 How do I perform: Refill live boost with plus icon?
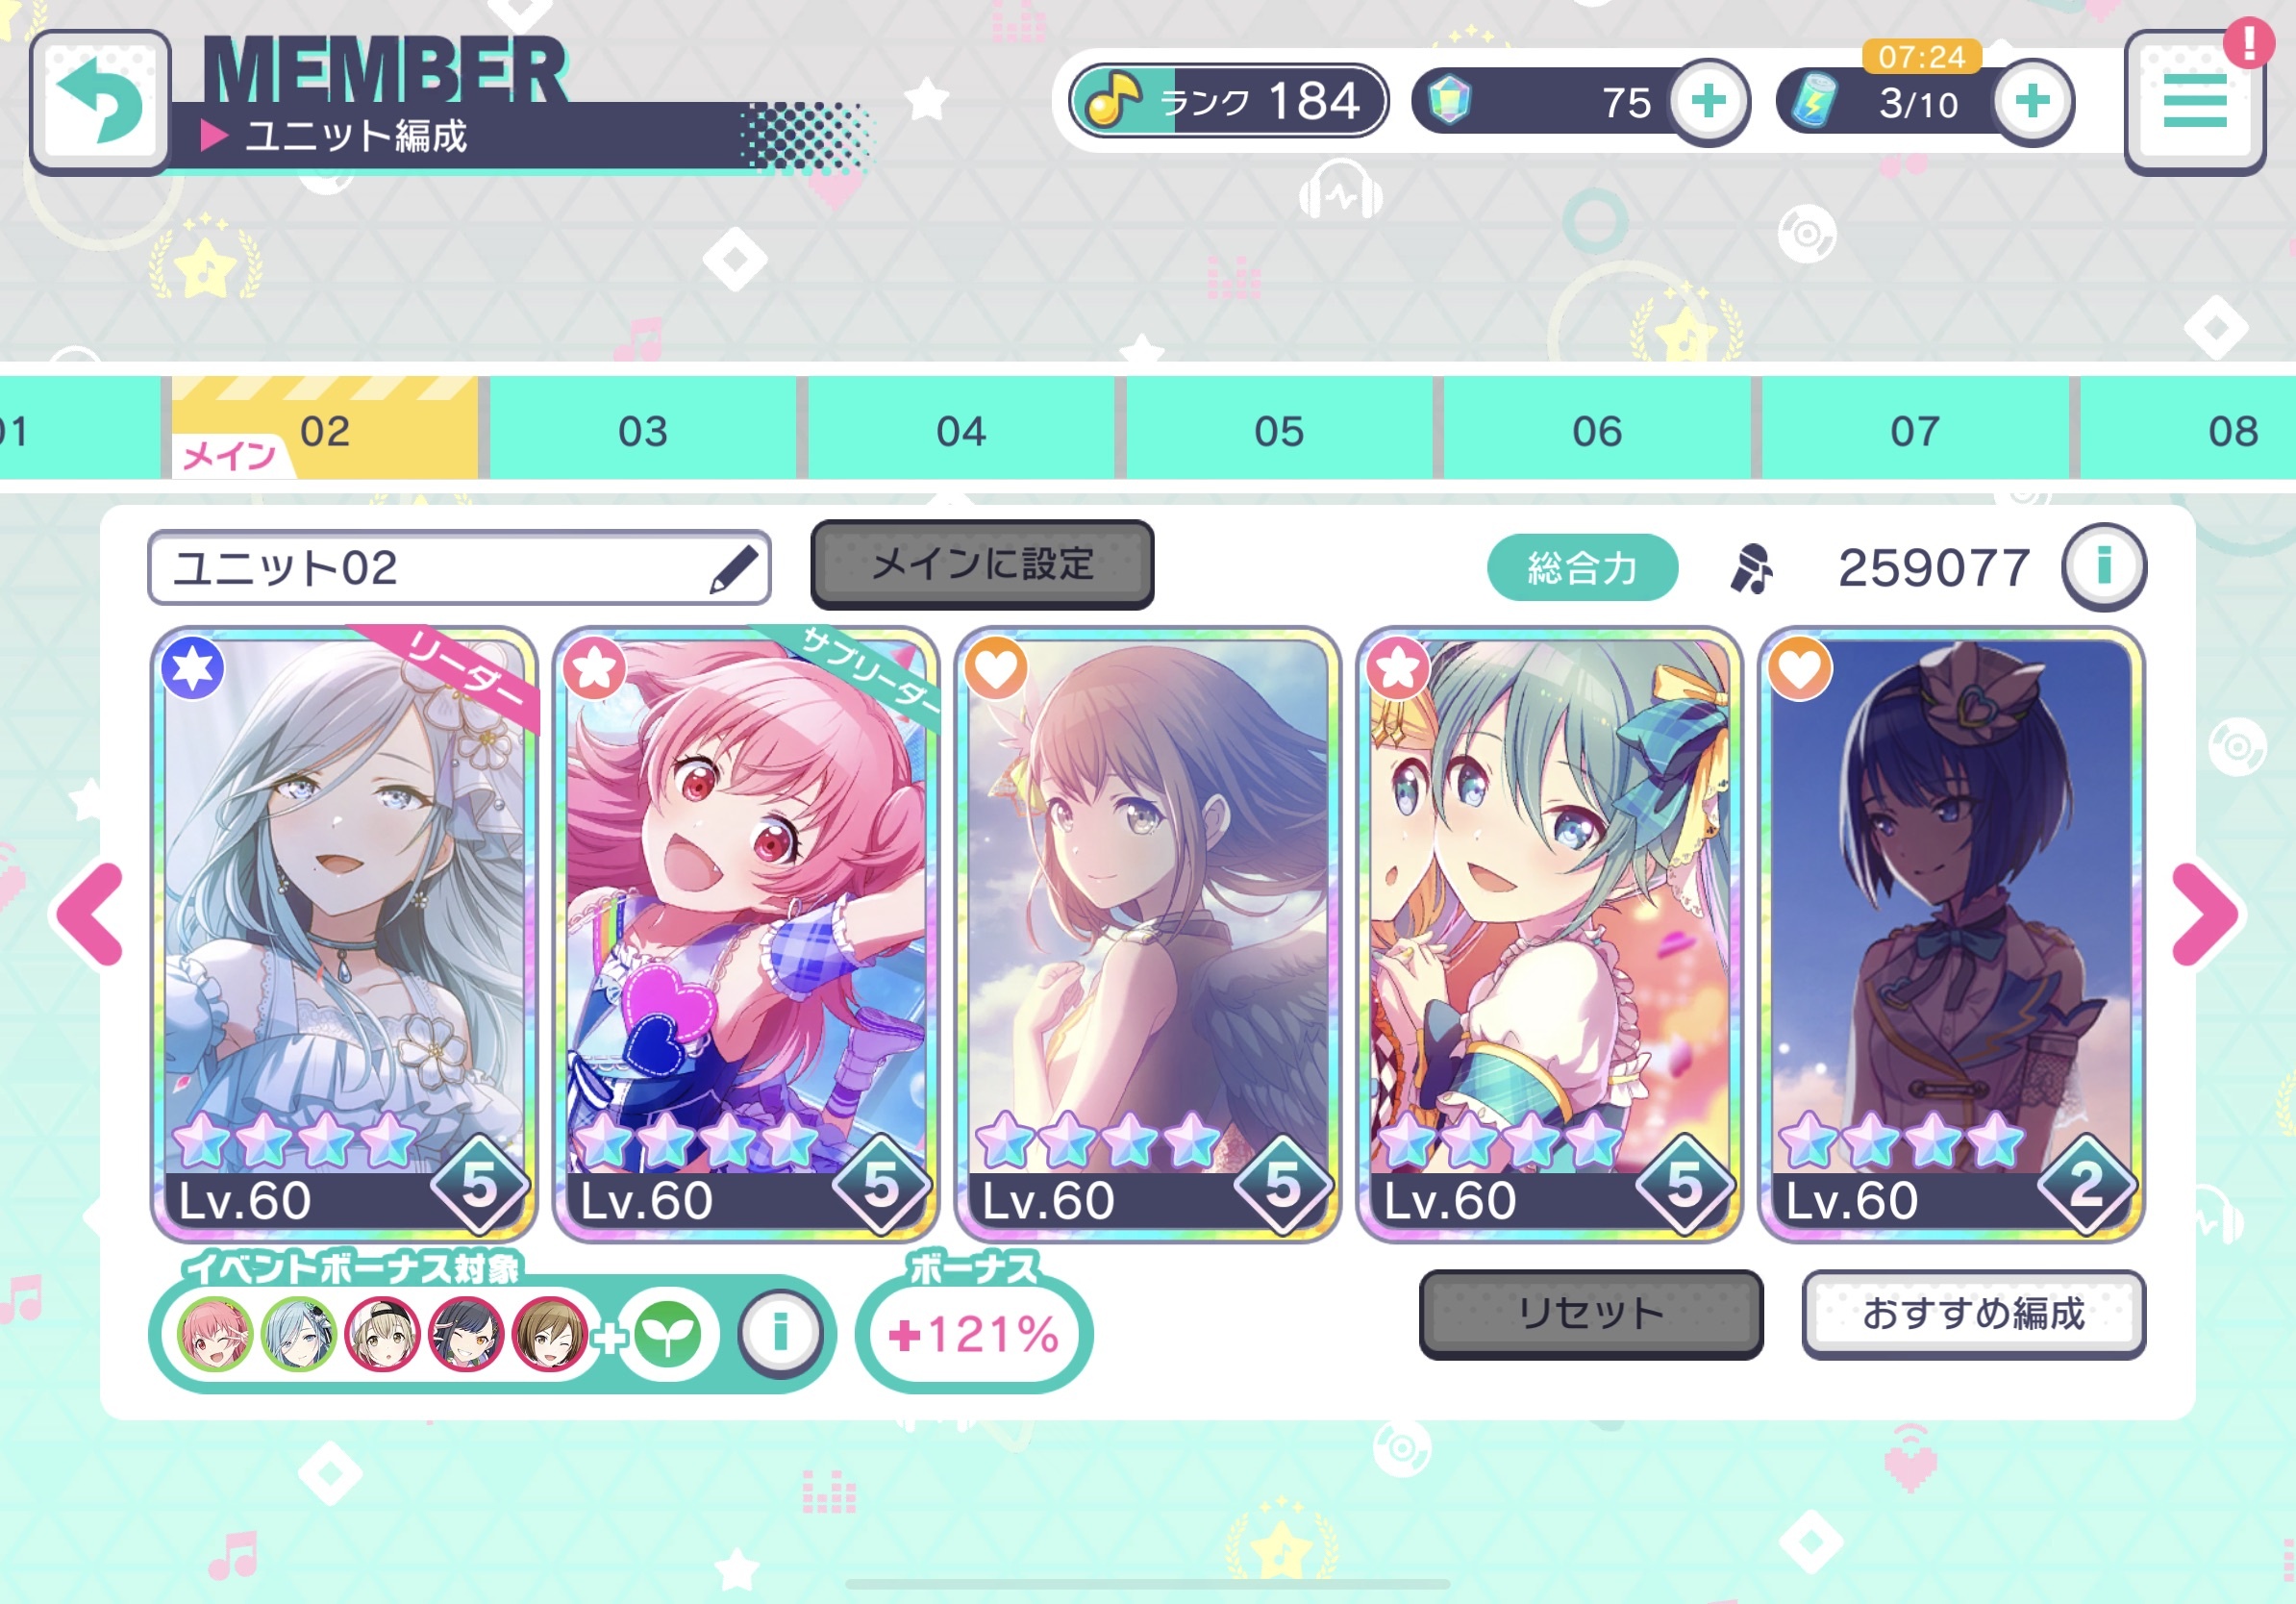(2032, 101)
